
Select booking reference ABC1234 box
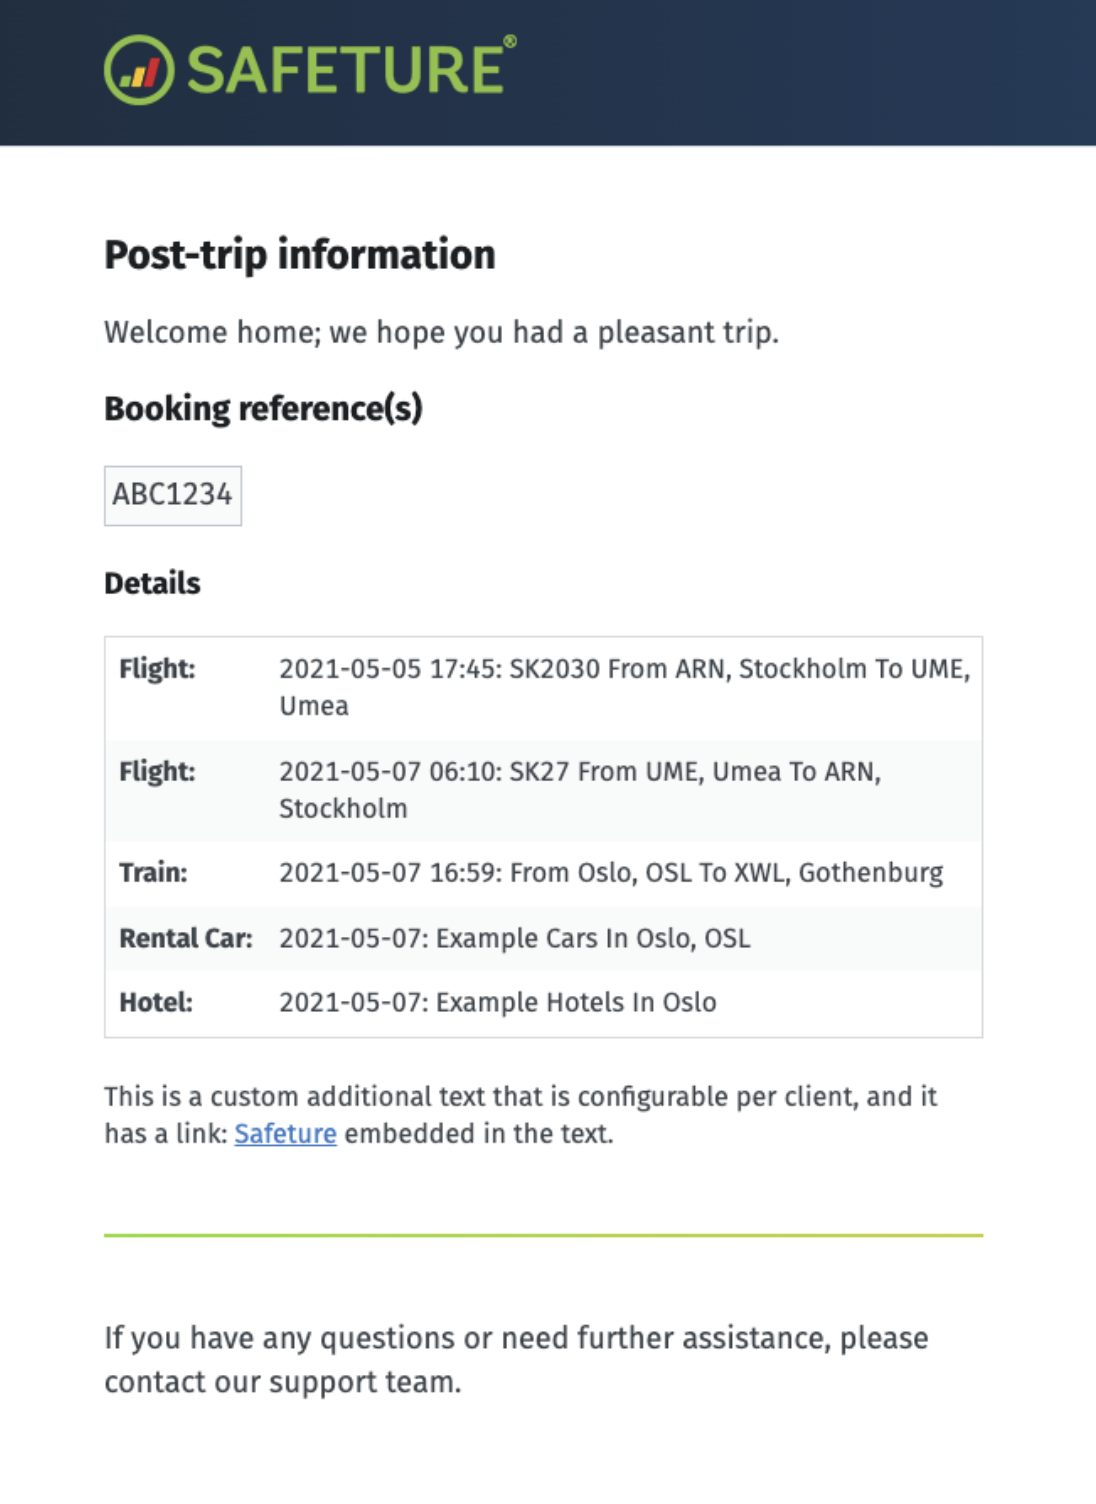click(172, 495)
